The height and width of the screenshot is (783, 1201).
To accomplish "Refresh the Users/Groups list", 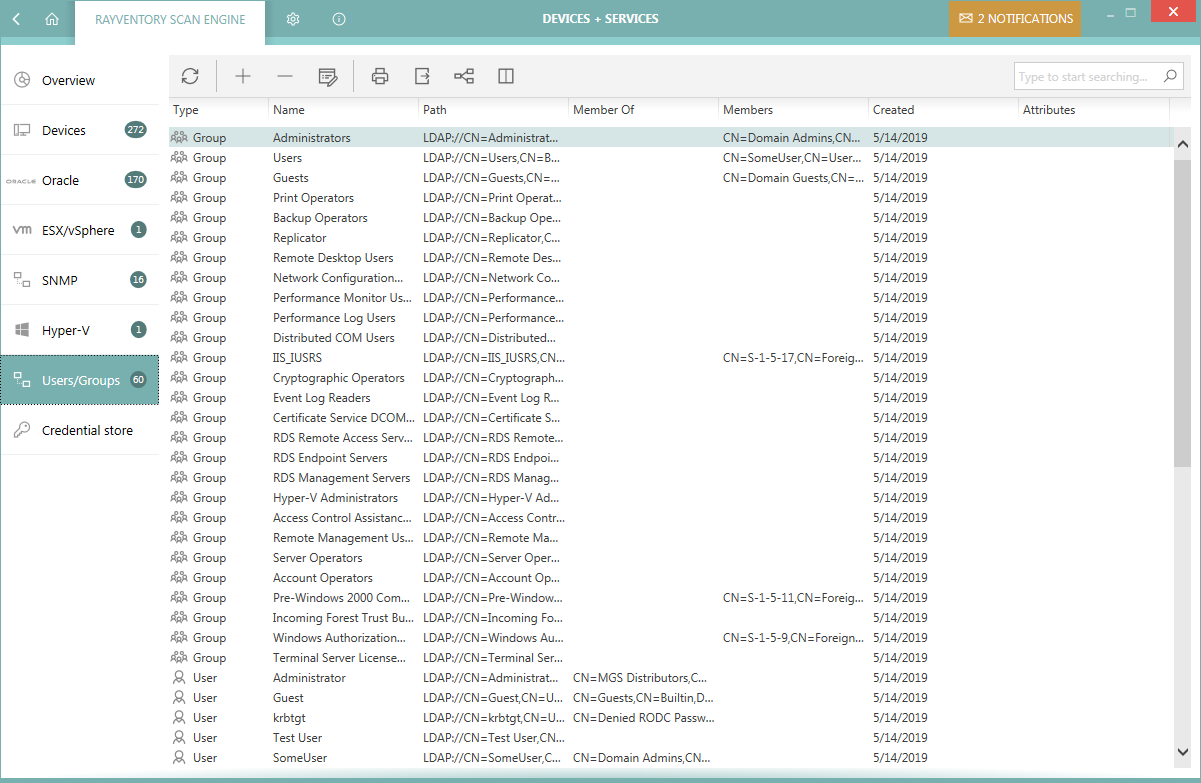I will (x=190, y=75).
